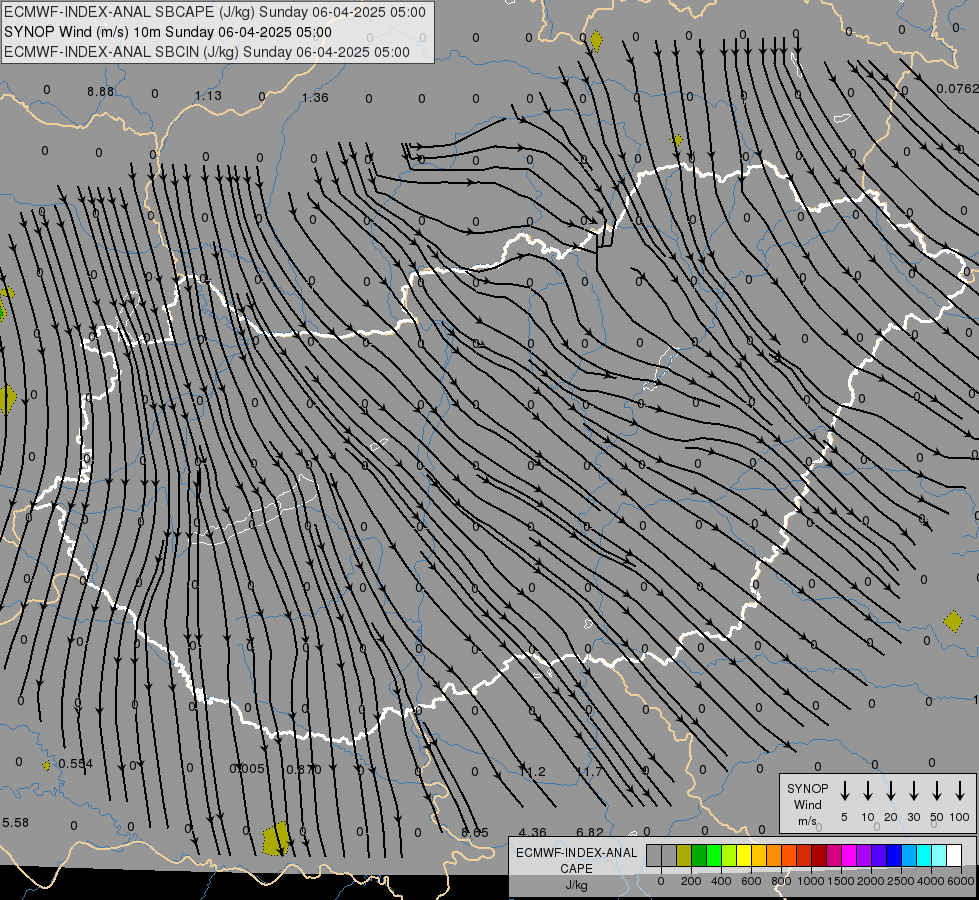Pick the bright magenta swatch in the CAPE scale
The width and height of the screenshot is (979, 900).
click(849, 855)
